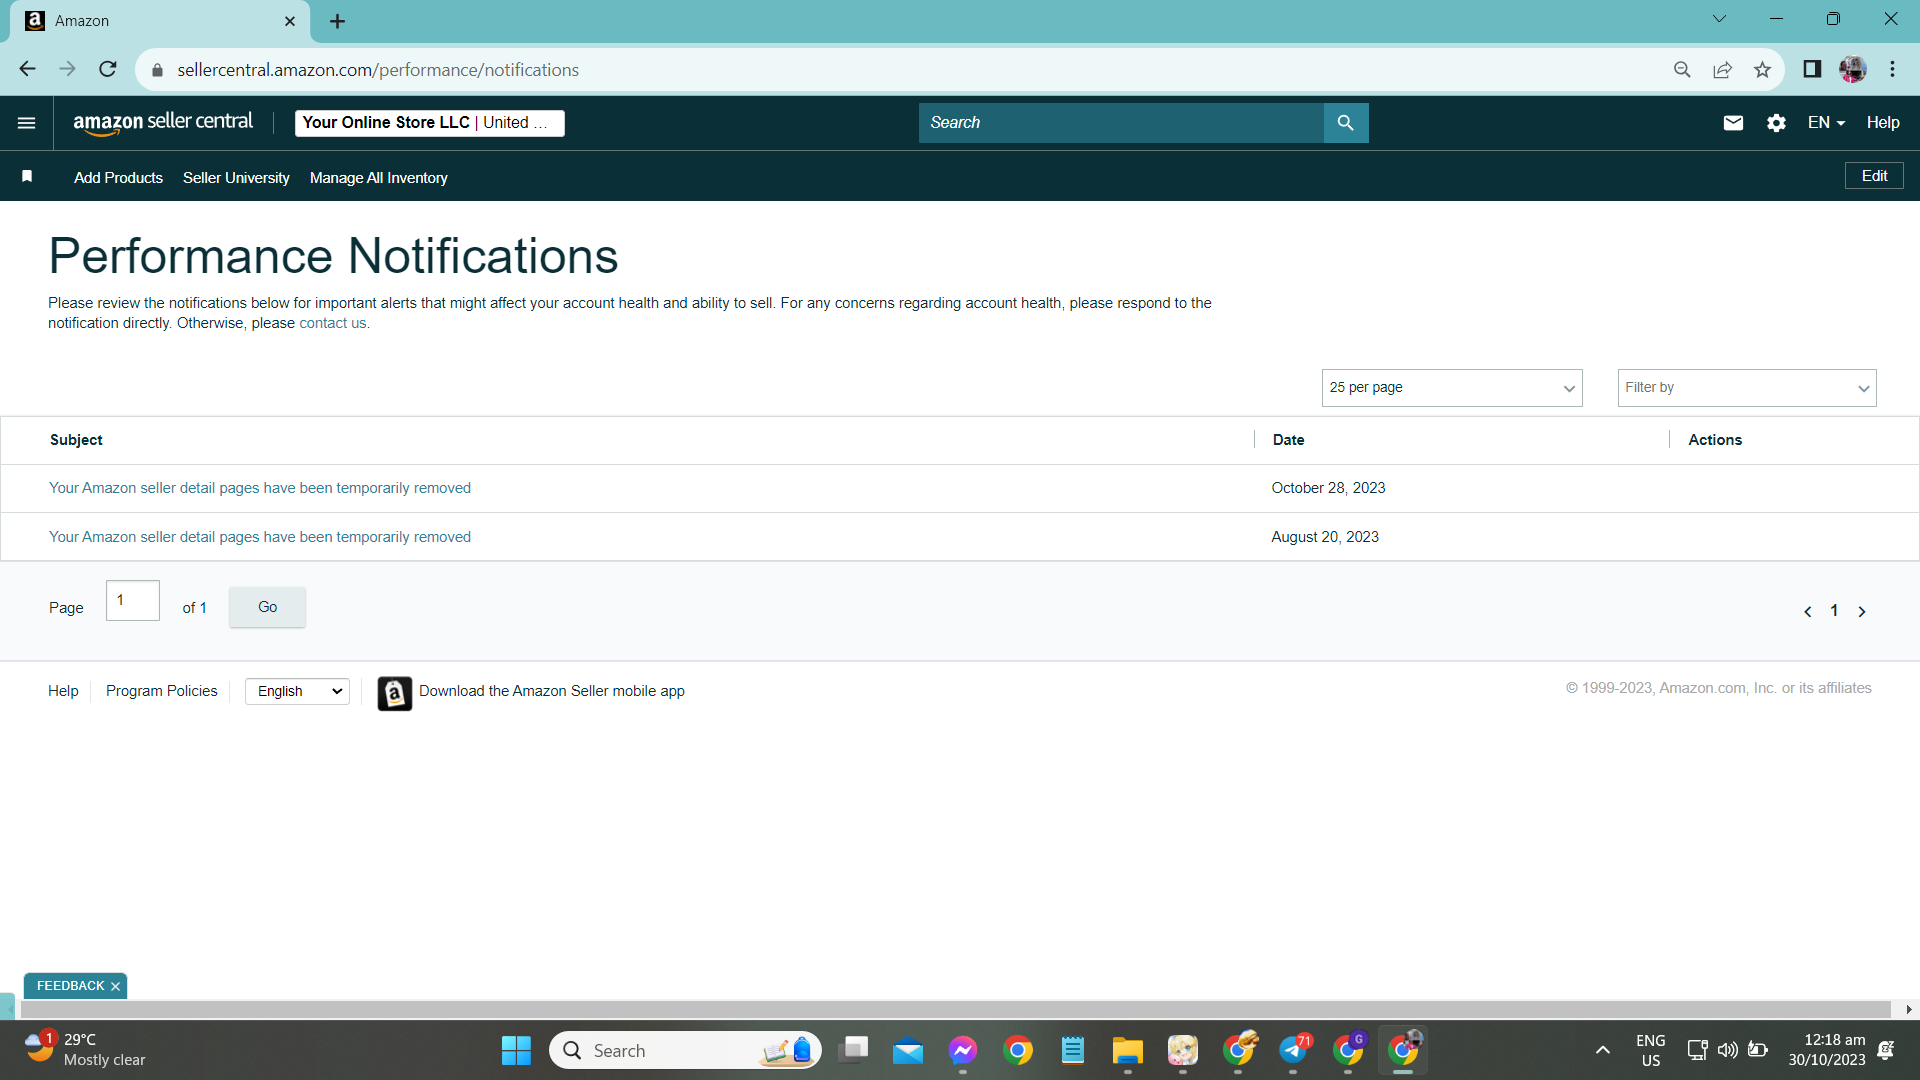Toggle the browser side panel icon
Viewport: 1920px width, 1080px height.
pyautogui.click(x=1812, y=69)
